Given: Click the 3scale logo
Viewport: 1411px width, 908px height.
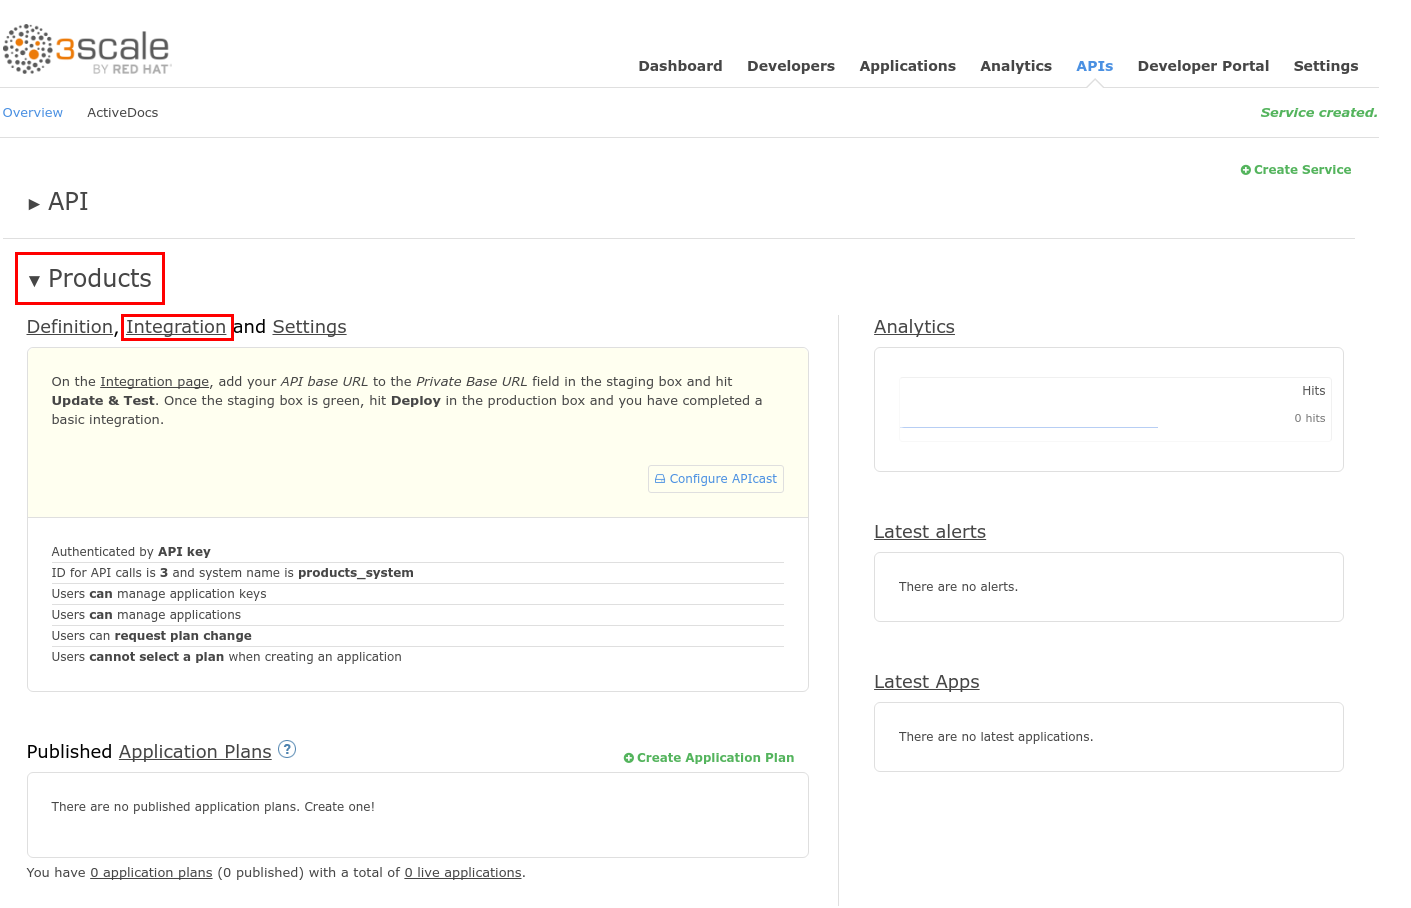Looking at the screenshot, I should coord(87,50).
